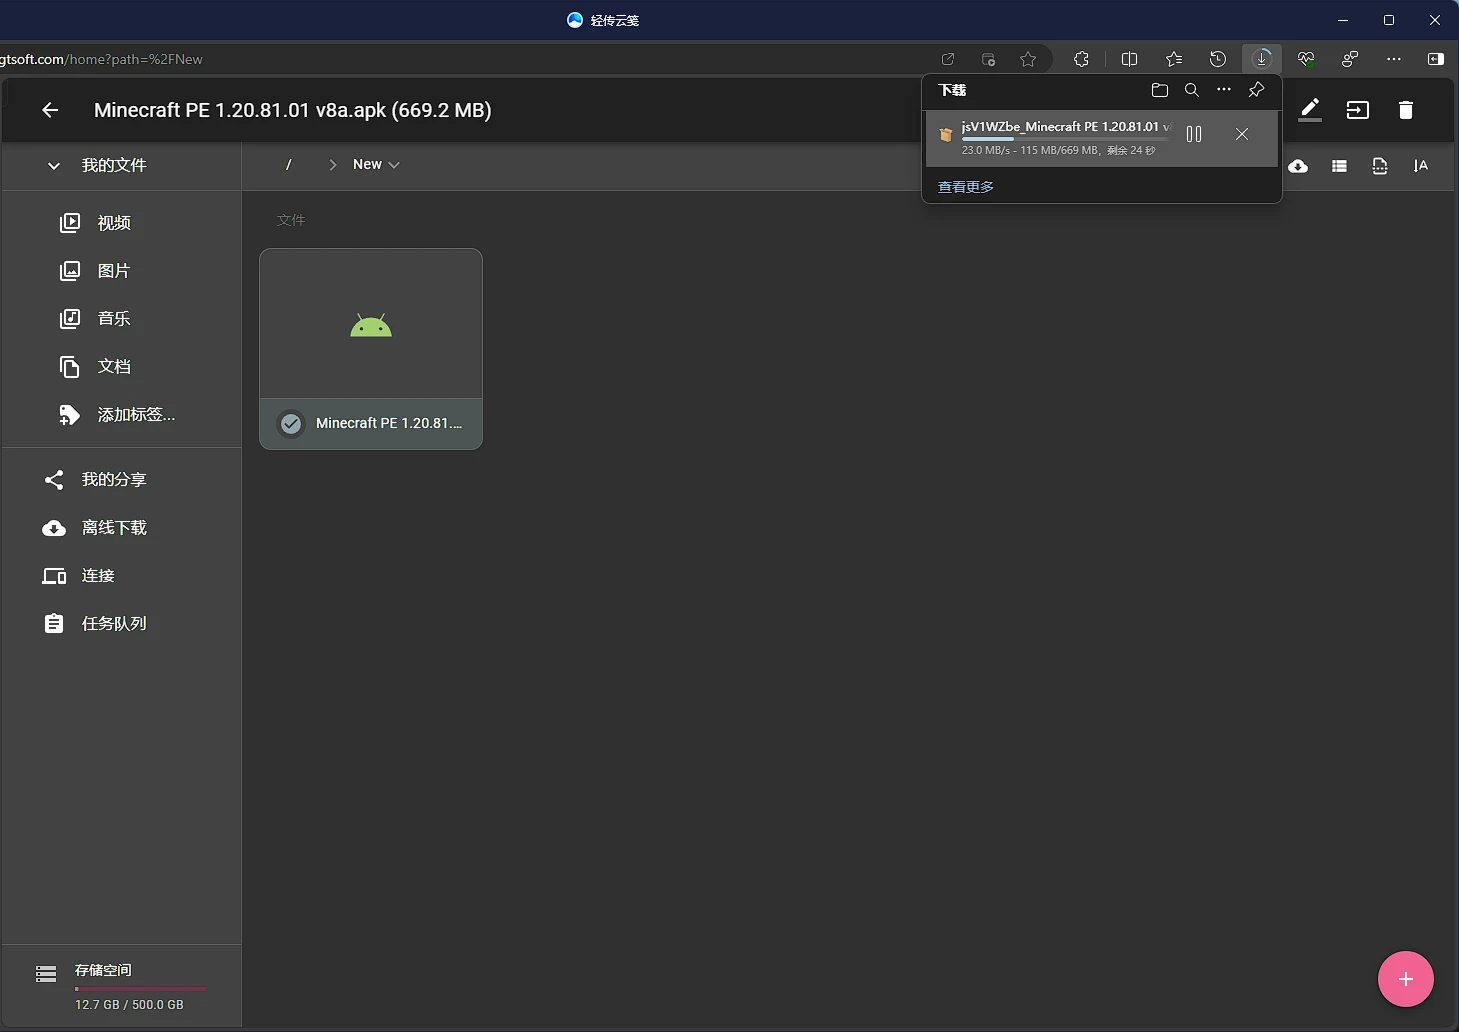Rename file with the pencil icon
The height and width of the screenshot is (1032, 1459).
tap(1310, 110)
